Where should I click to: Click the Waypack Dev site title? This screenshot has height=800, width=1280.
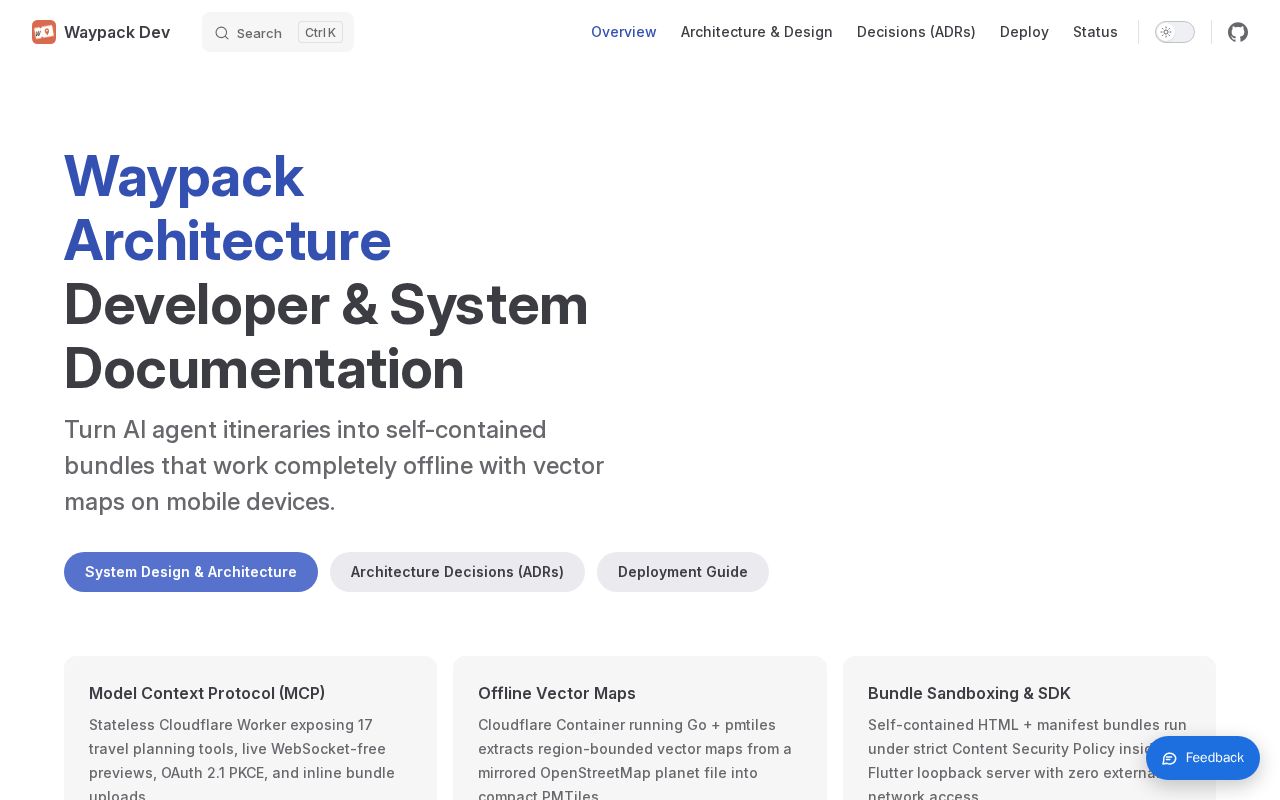pos(117,32)
